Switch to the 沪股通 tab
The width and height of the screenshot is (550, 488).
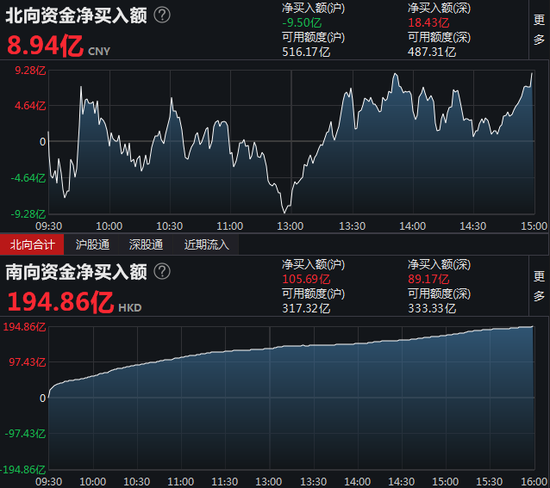(92, 245)
